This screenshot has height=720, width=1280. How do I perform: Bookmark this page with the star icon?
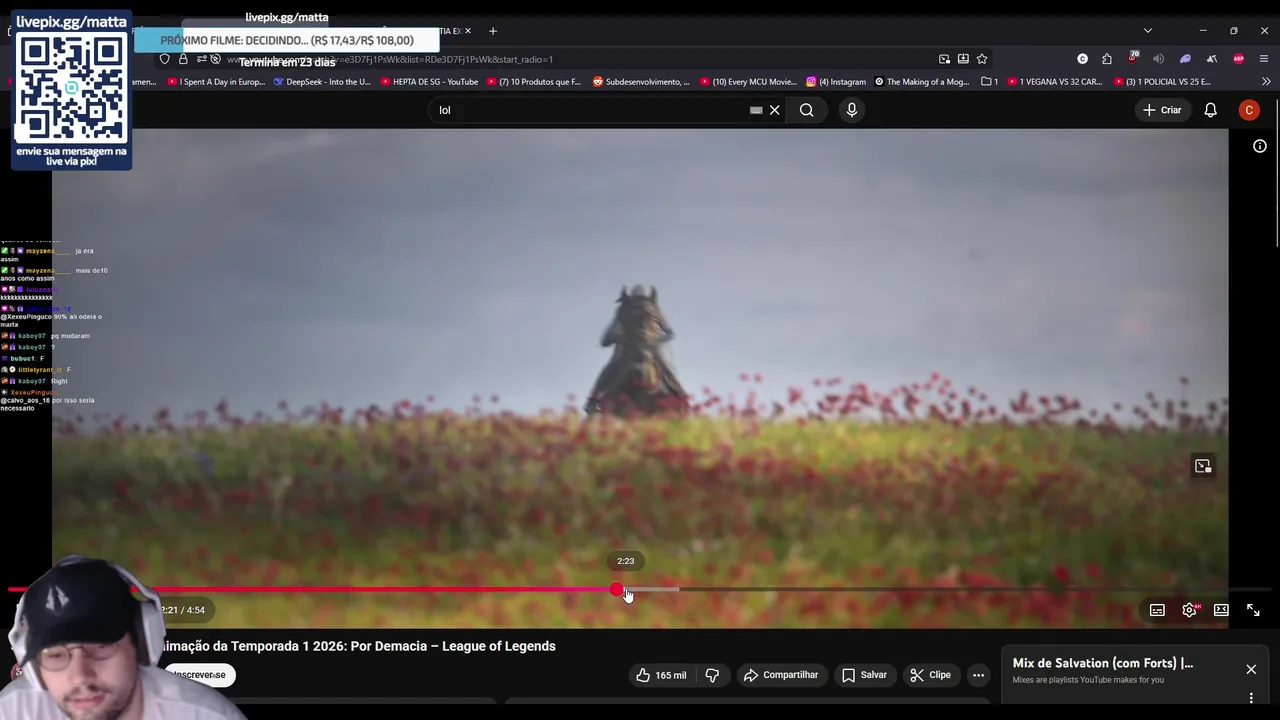point(982,59)
